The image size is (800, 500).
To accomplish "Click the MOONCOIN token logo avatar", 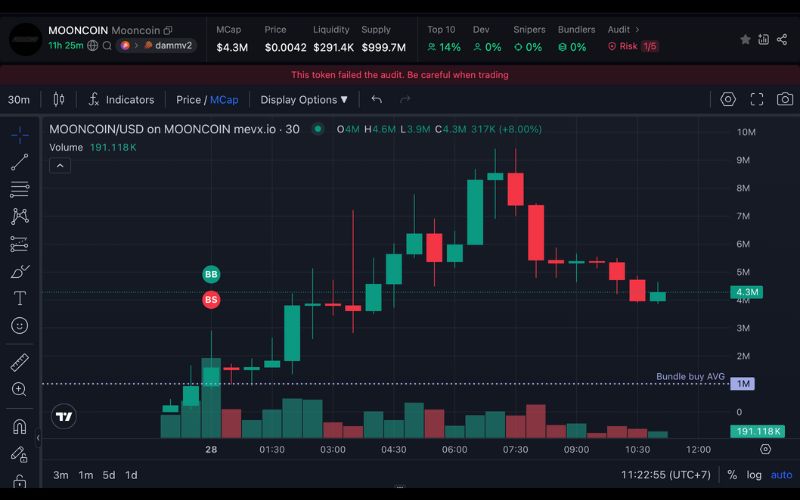I will tap(26, 39).
